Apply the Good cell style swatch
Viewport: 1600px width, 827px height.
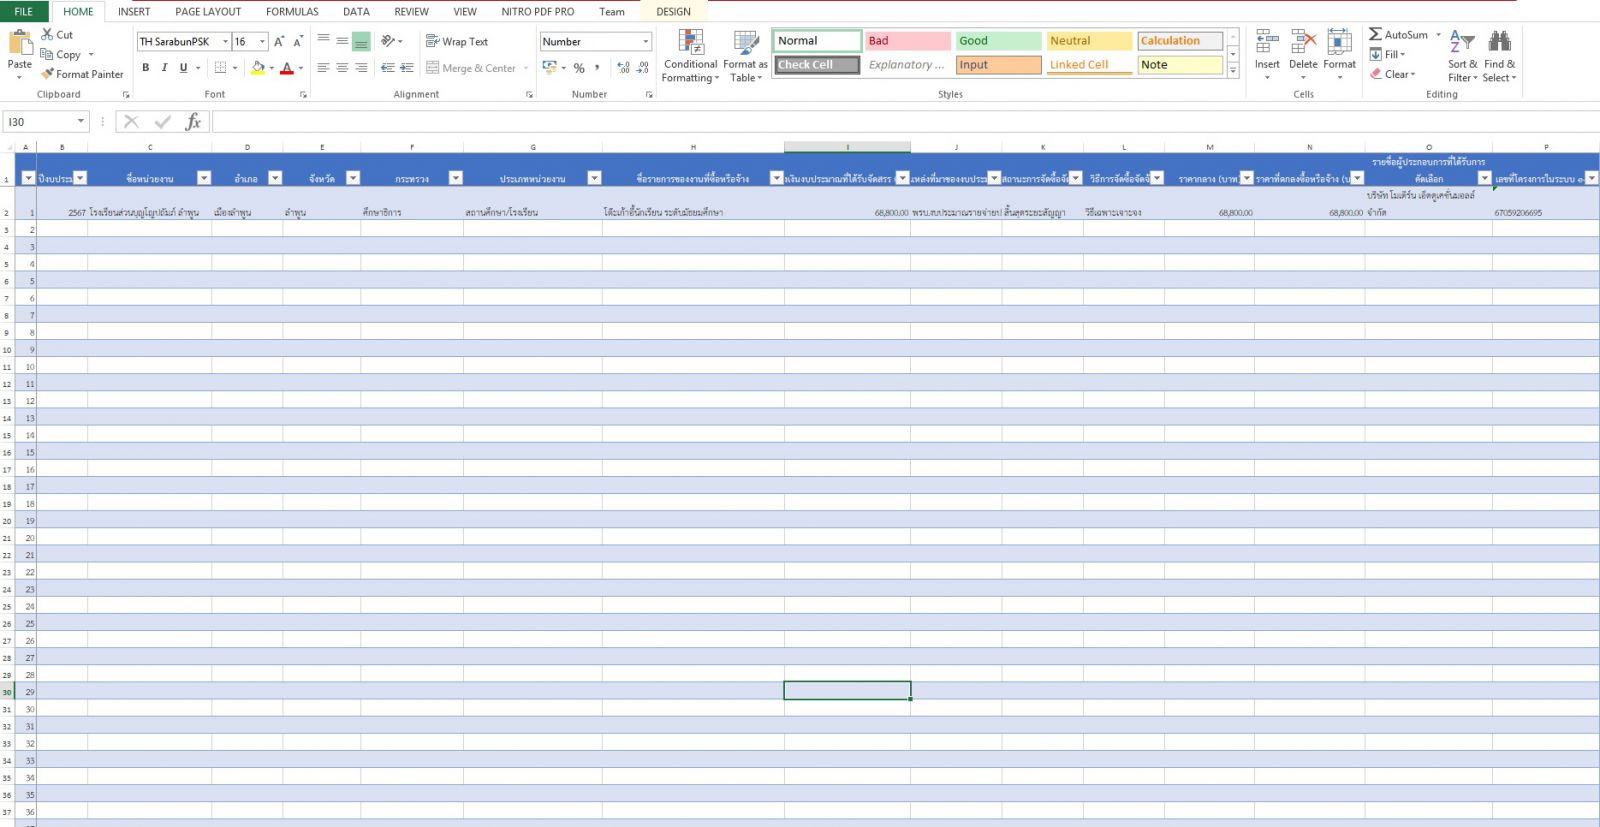[x=997, y=41]
